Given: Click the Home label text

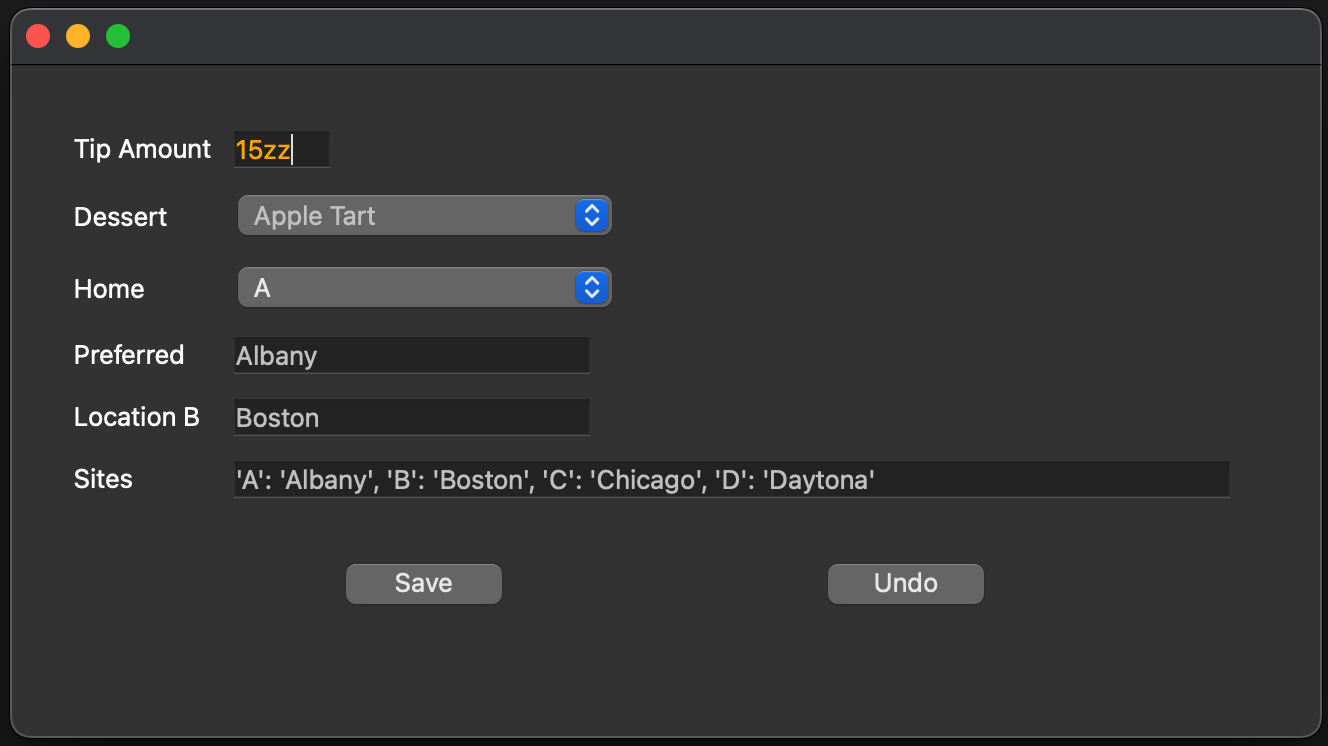Looking at the screenshot, I should pos(109,289).
